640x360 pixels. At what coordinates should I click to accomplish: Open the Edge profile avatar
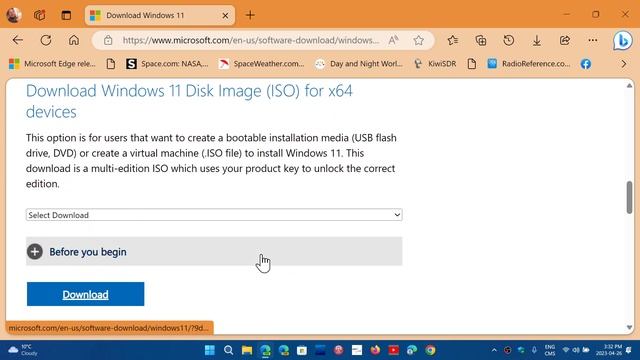pyautogui.click(x=14, y=15)
